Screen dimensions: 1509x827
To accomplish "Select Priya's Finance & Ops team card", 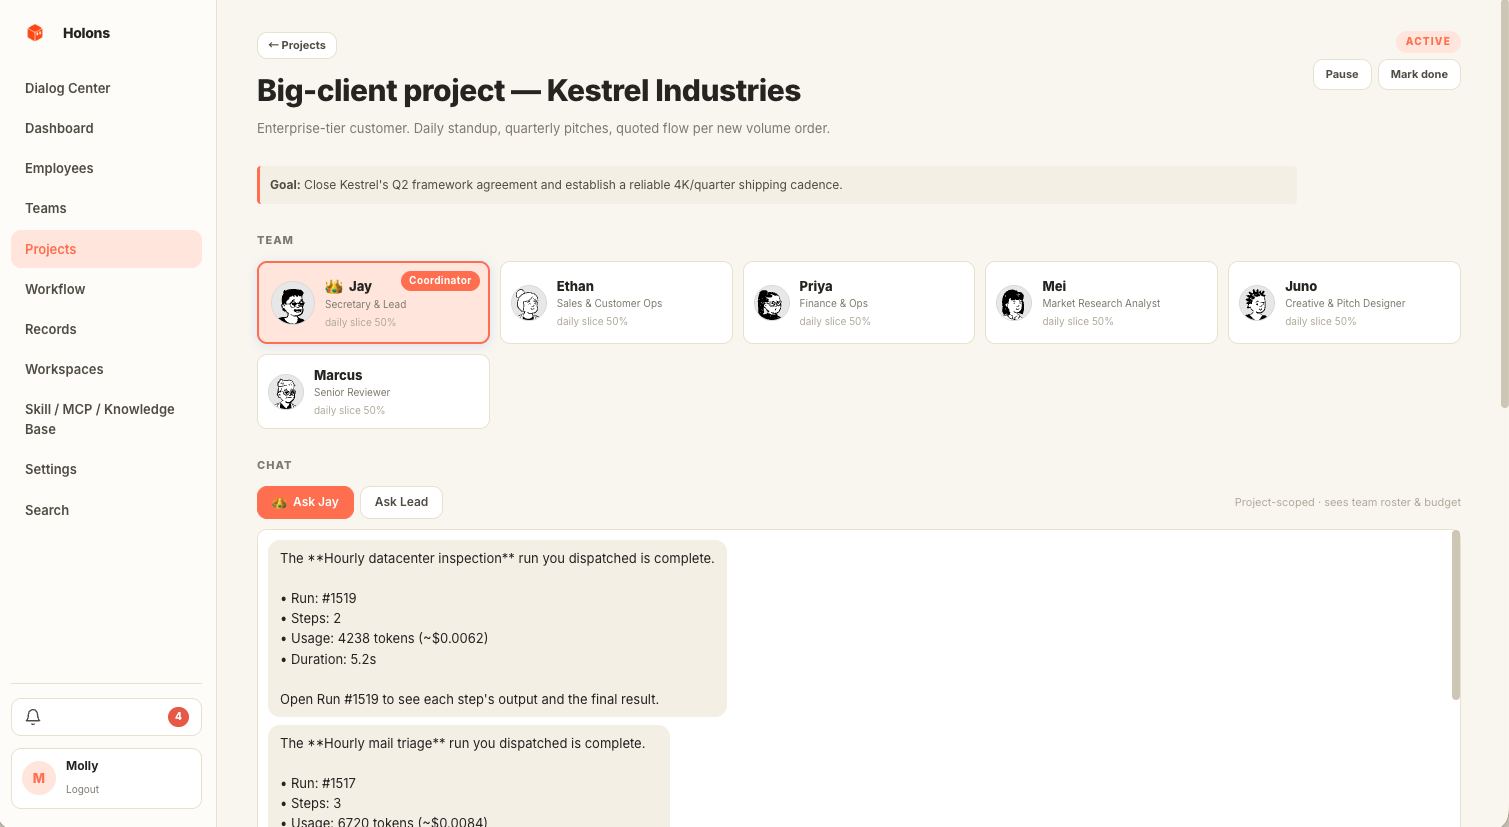I will coord(858,302).
